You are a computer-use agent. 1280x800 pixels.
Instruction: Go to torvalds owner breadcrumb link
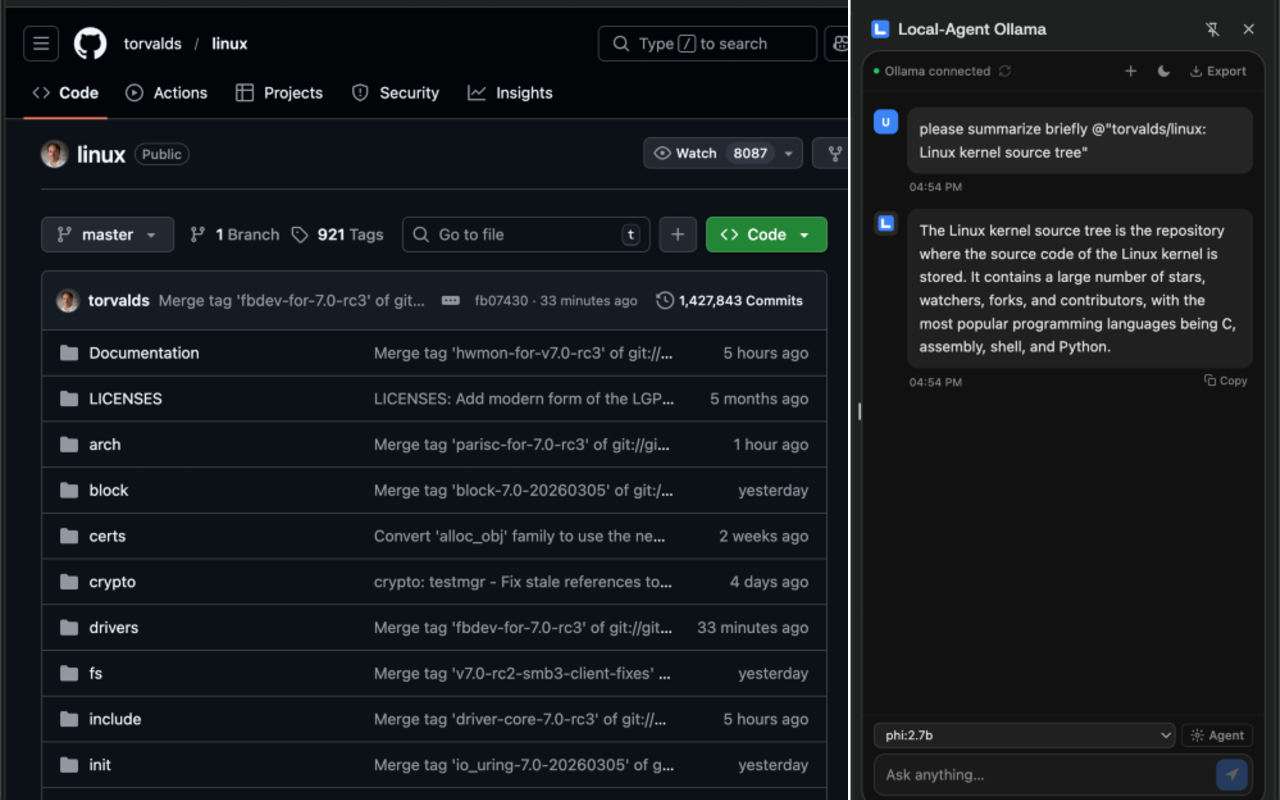(x=153, y=44)
